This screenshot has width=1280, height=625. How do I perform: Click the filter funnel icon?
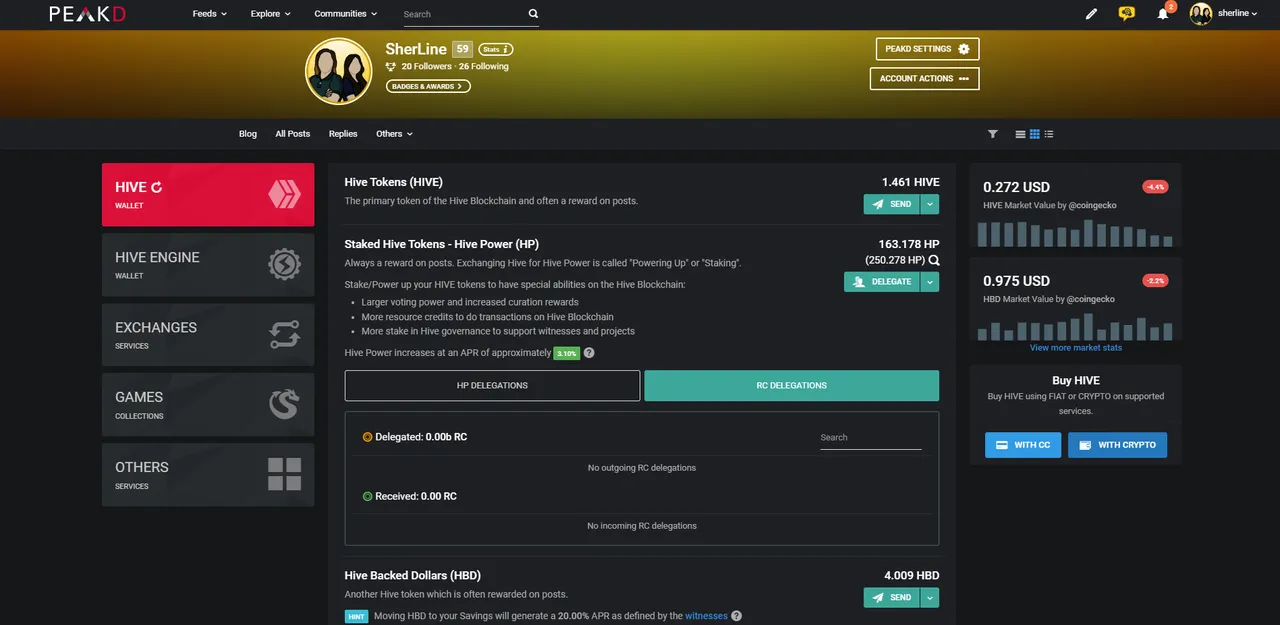tap(993, 134)
